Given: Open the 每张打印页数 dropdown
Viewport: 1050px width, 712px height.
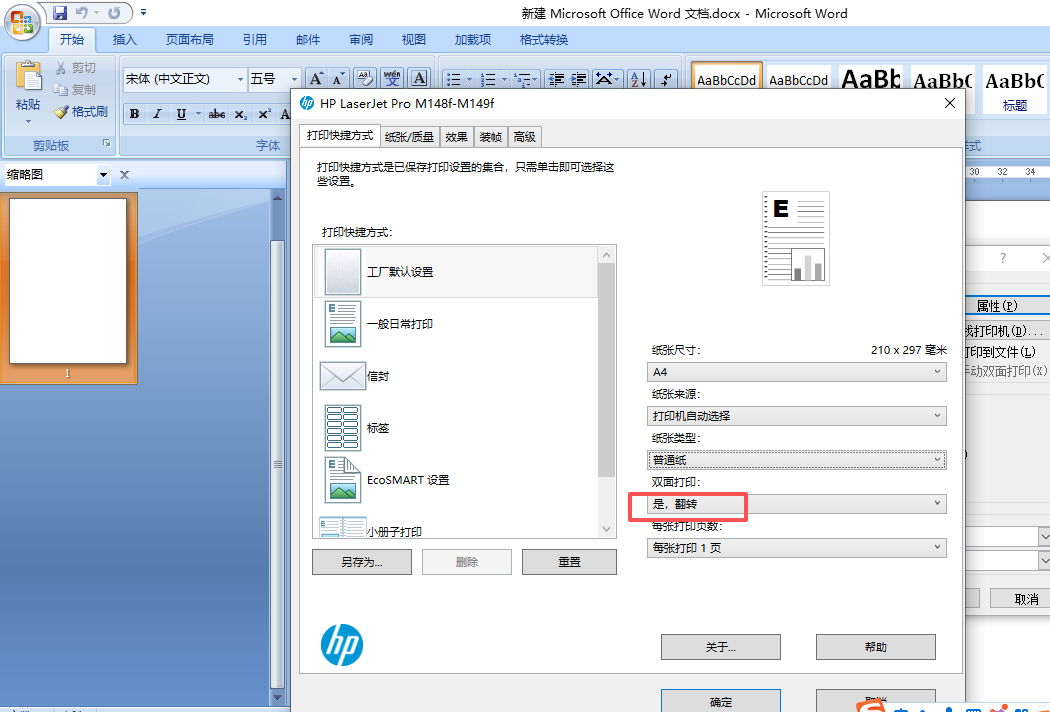Looking at the screenshot, I should coord(796,548).
